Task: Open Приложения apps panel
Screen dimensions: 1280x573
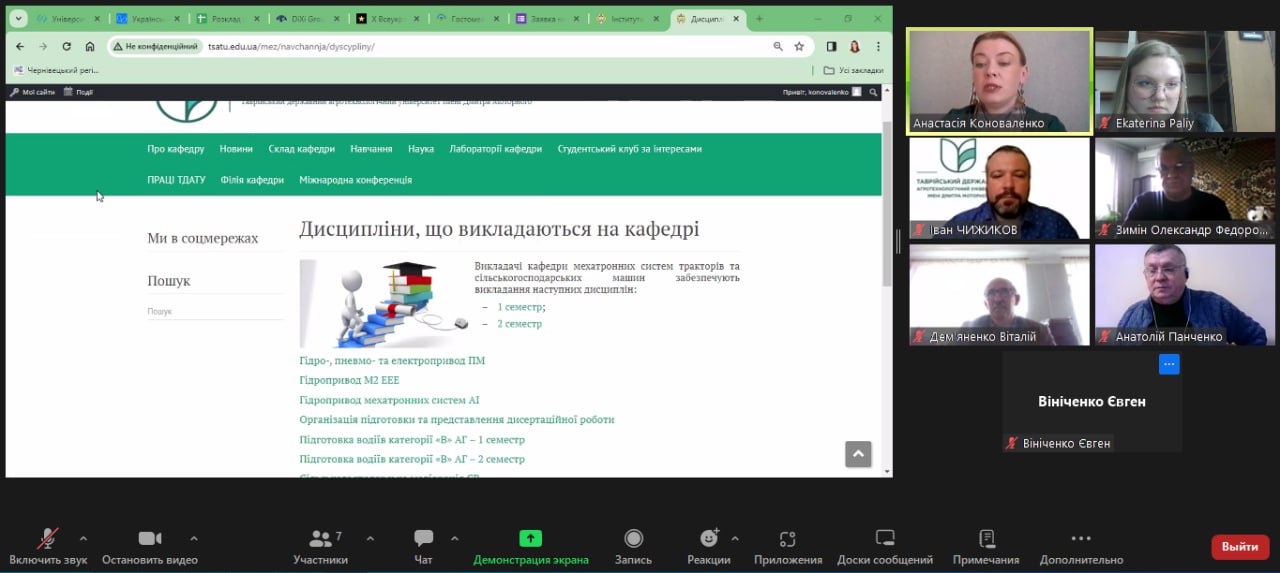Action: (x=788, y=547)
